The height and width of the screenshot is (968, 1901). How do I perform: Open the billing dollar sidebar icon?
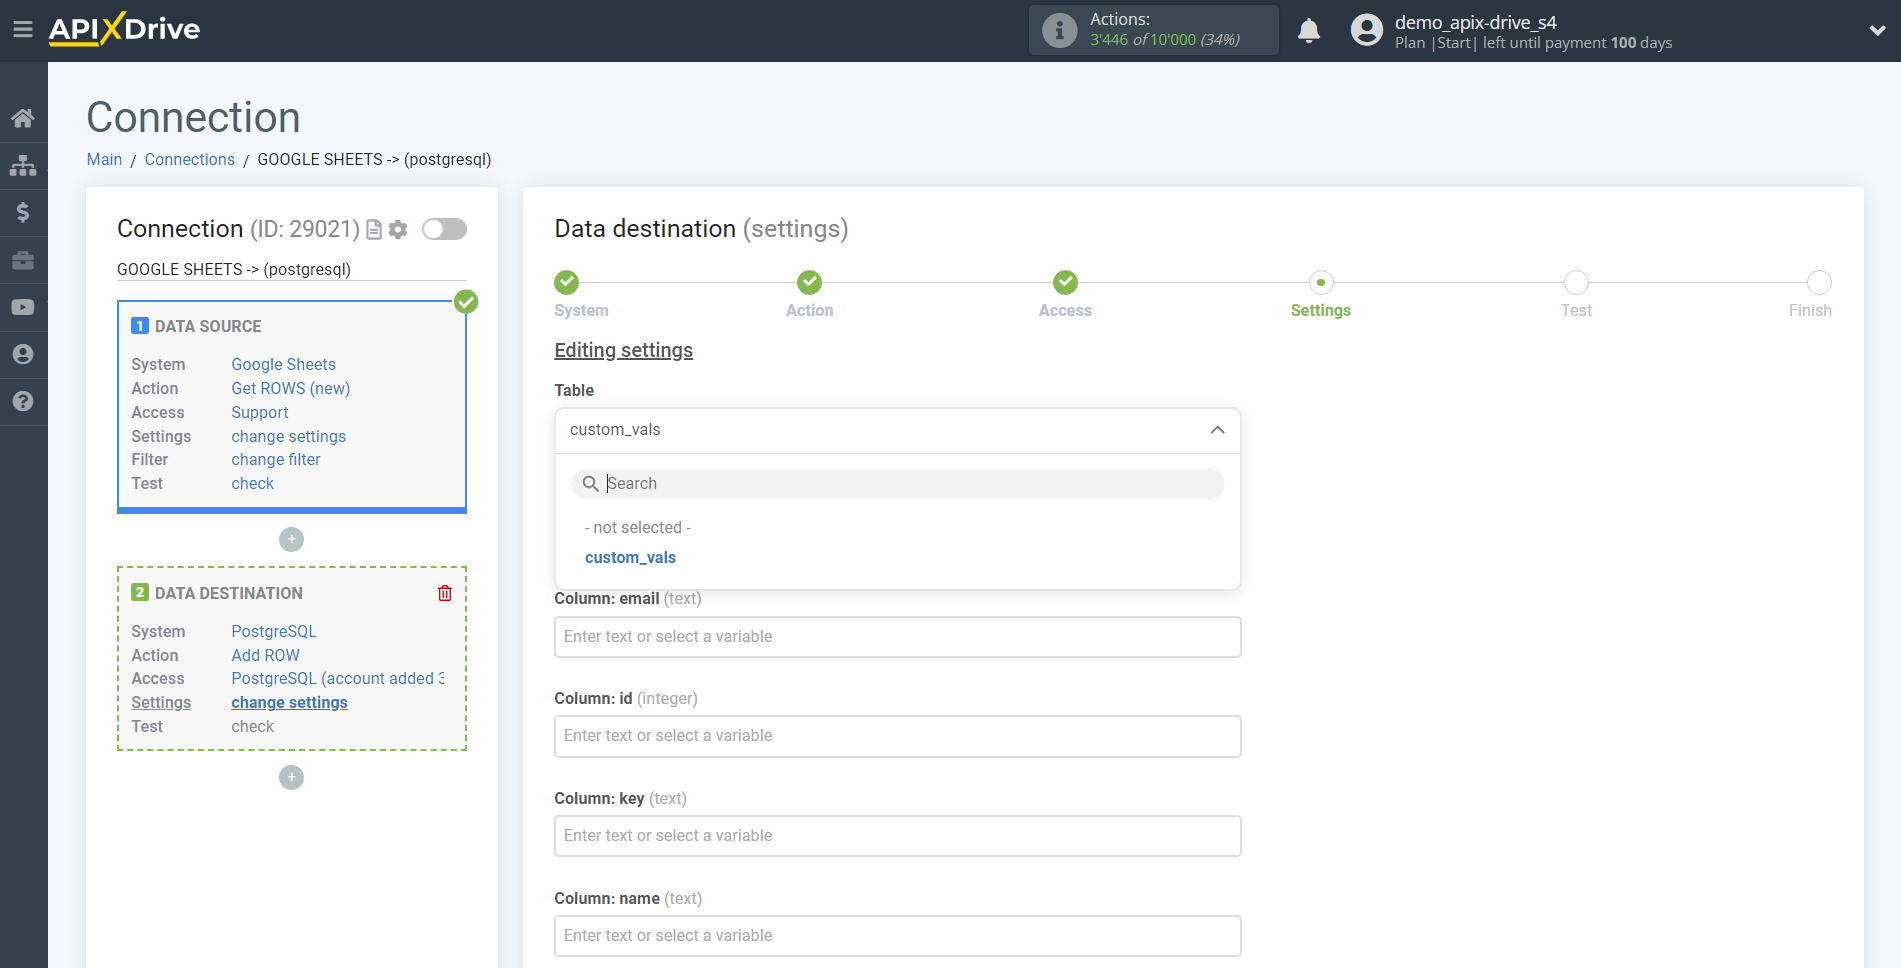point(23,212)
